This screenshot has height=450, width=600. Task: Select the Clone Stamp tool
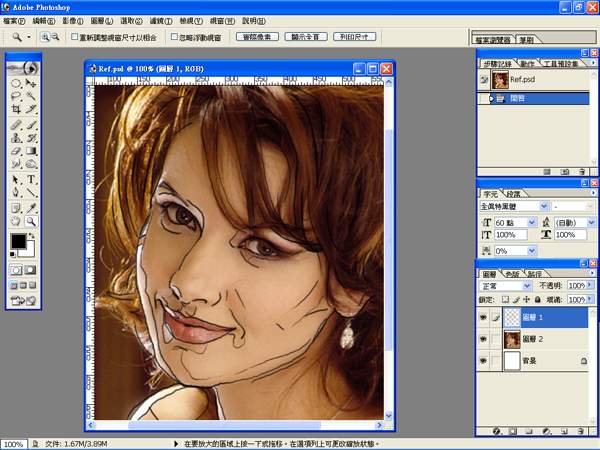[x=16, y=138]
